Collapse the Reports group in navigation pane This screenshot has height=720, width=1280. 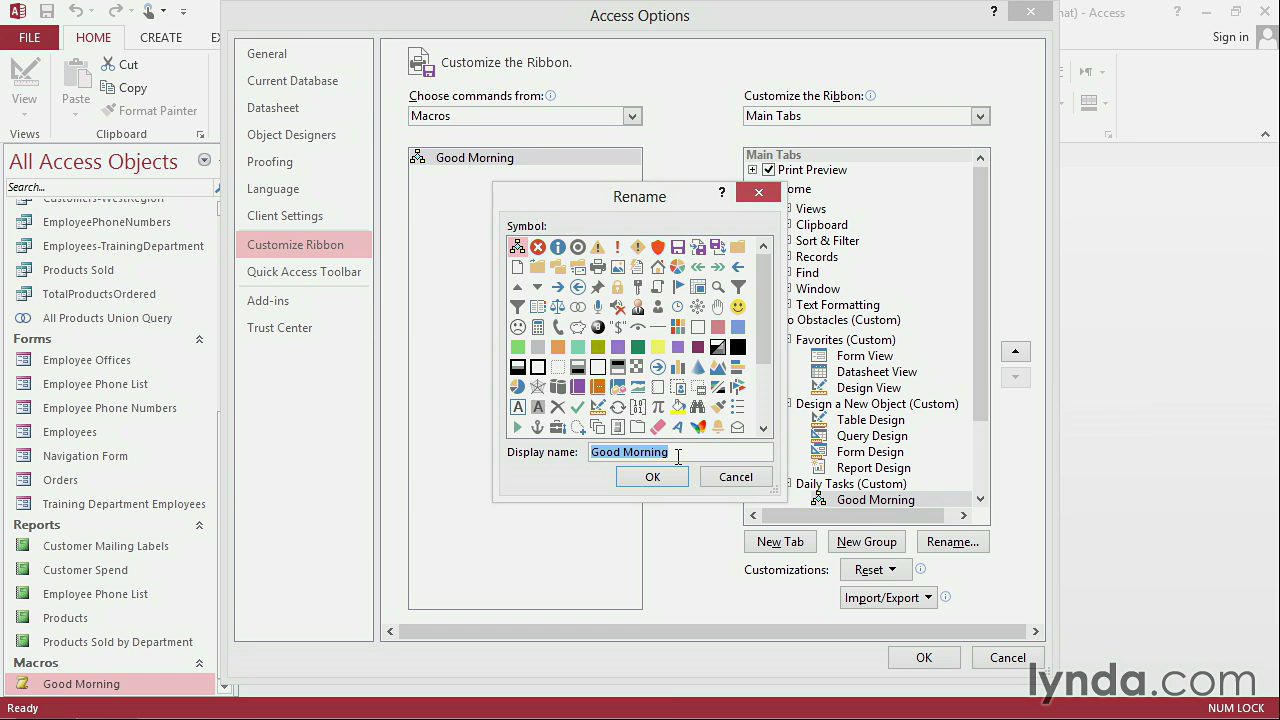tap(199, 525)
